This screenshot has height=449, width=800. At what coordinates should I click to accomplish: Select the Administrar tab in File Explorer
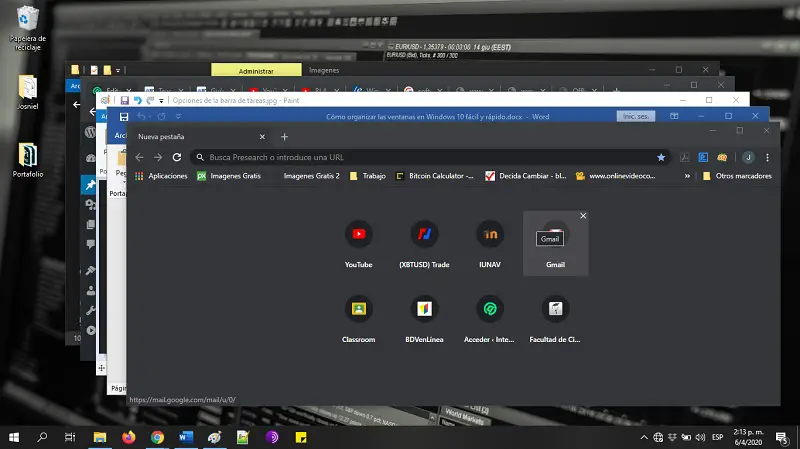pos(256,70)
